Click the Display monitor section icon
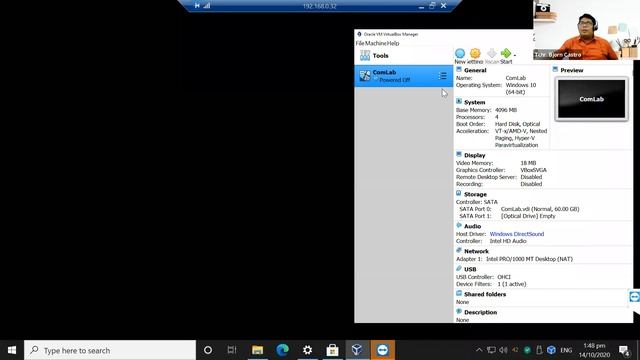The width and height of the screenshot is (640, 360). pyautogui.click(x=459, y=154)
